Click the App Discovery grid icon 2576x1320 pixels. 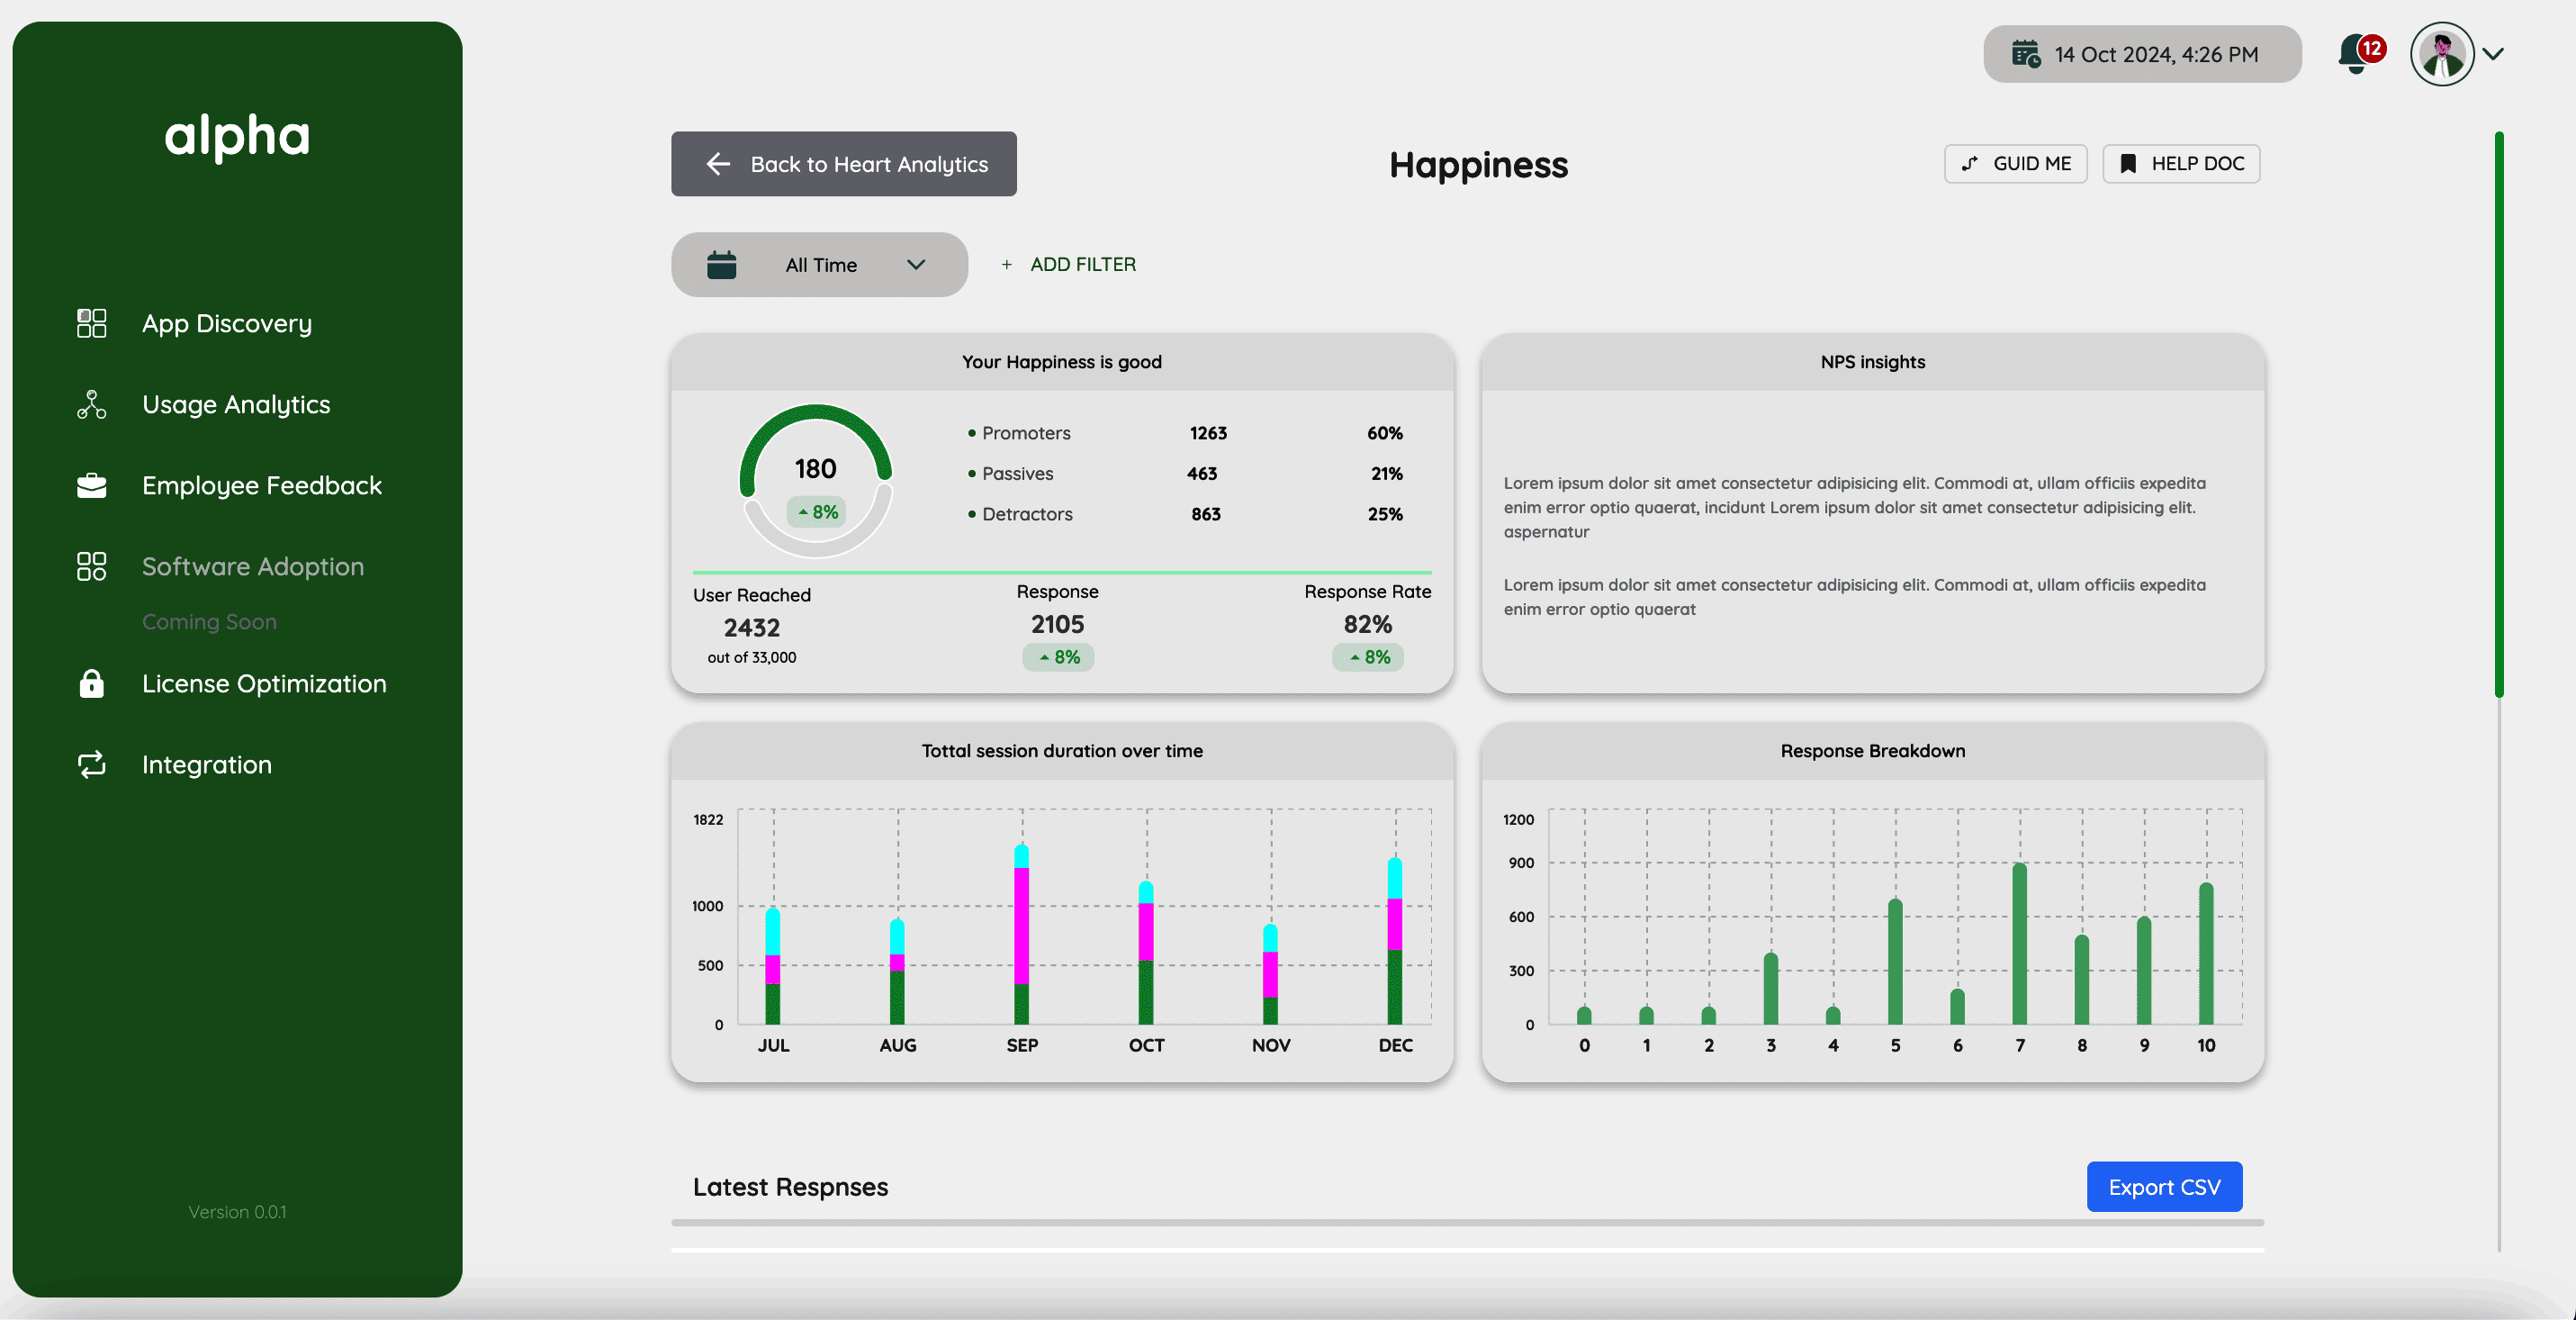91,323
